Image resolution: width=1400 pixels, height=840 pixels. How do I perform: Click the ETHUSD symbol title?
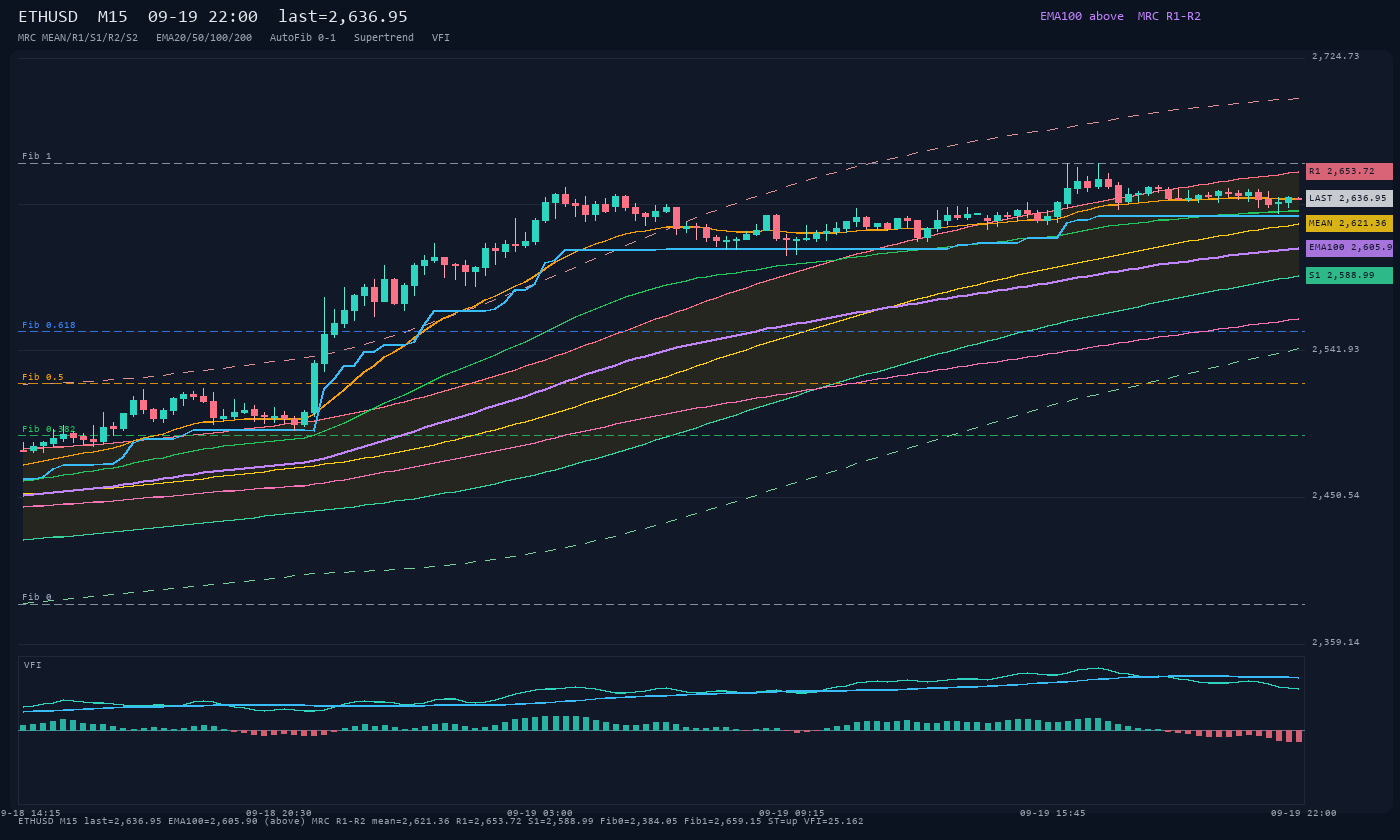pyautogui.click(x=48, y=17)
